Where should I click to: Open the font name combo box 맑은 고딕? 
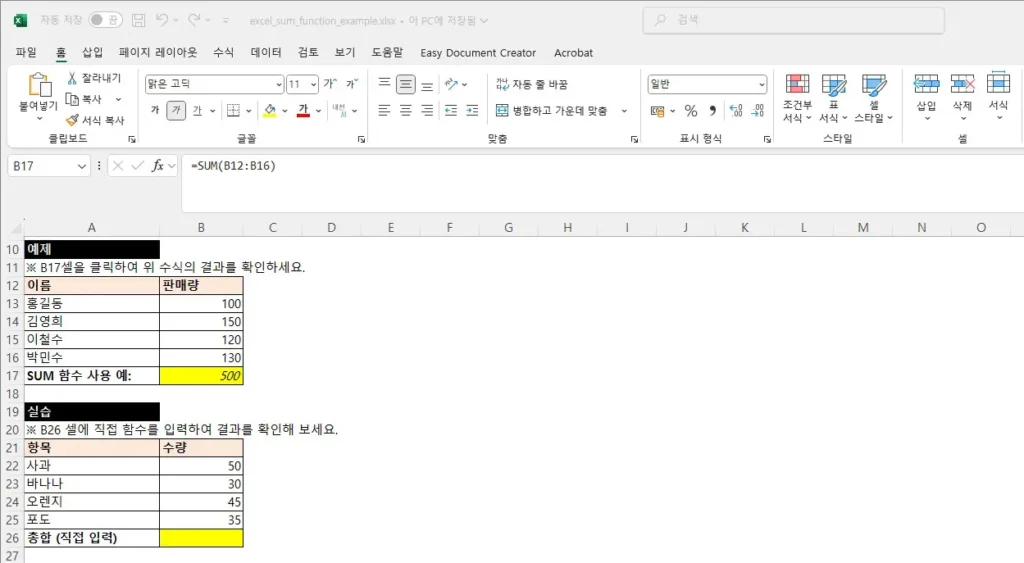pyautogui.click(x=214, y=84)
